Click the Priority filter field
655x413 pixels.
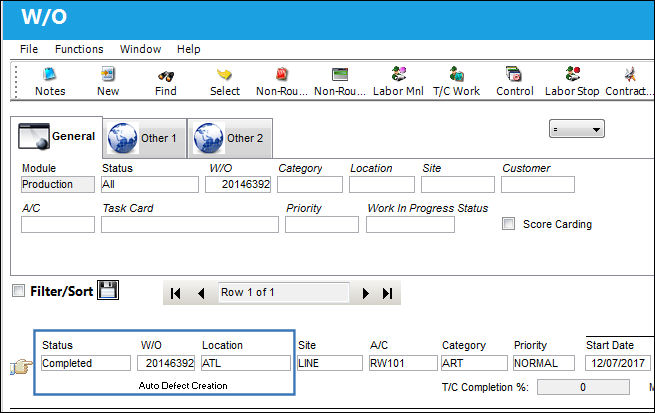322,224
